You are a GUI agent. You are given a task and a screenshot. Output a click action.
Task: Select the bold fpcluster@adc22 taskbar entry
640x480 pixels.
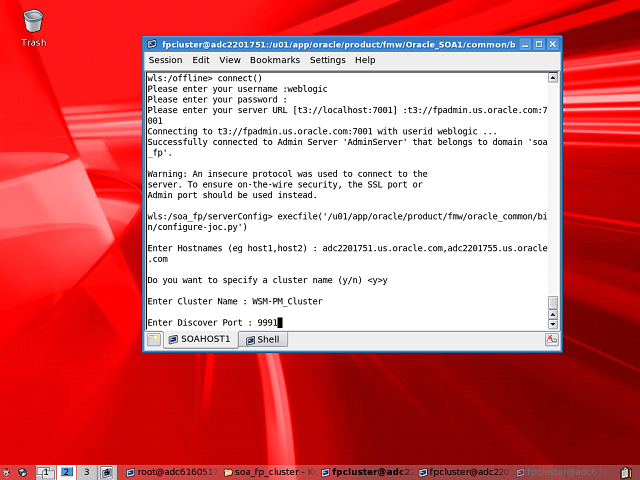click(x=368, y=472)
